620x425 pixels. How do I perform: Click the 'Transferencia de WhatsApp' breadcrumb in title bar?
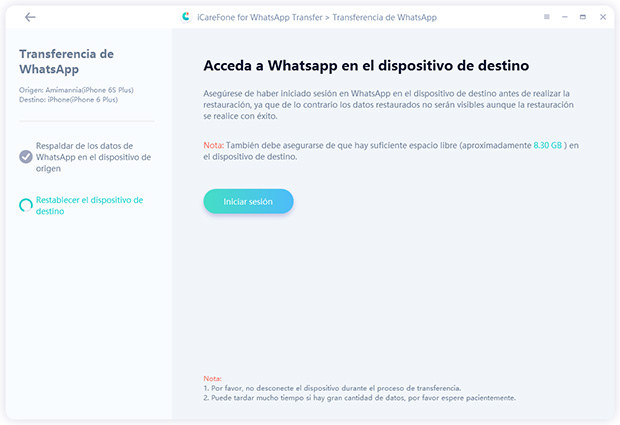384,17
